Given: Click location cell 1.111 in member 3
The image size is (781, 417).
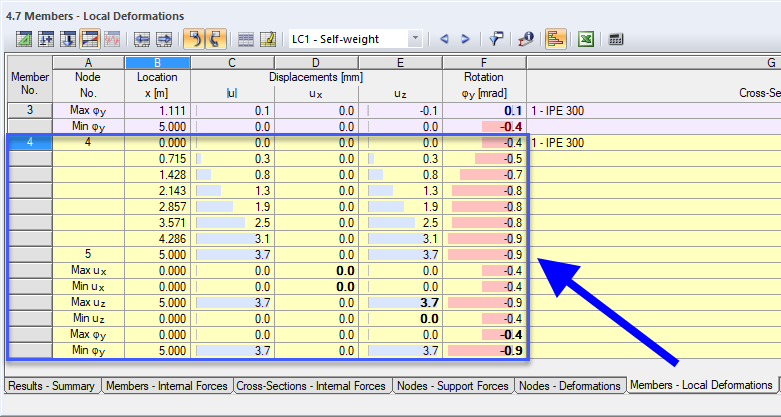Looking at the screenshot, I should click(157, 111).
